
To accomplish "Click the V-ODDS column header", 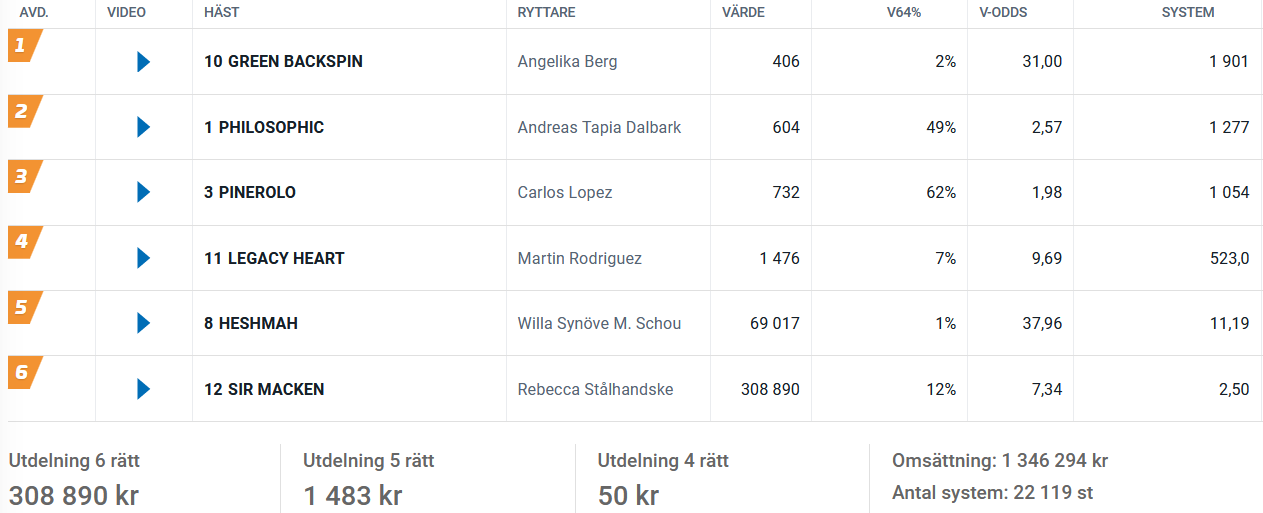I will coord(1003,13).
